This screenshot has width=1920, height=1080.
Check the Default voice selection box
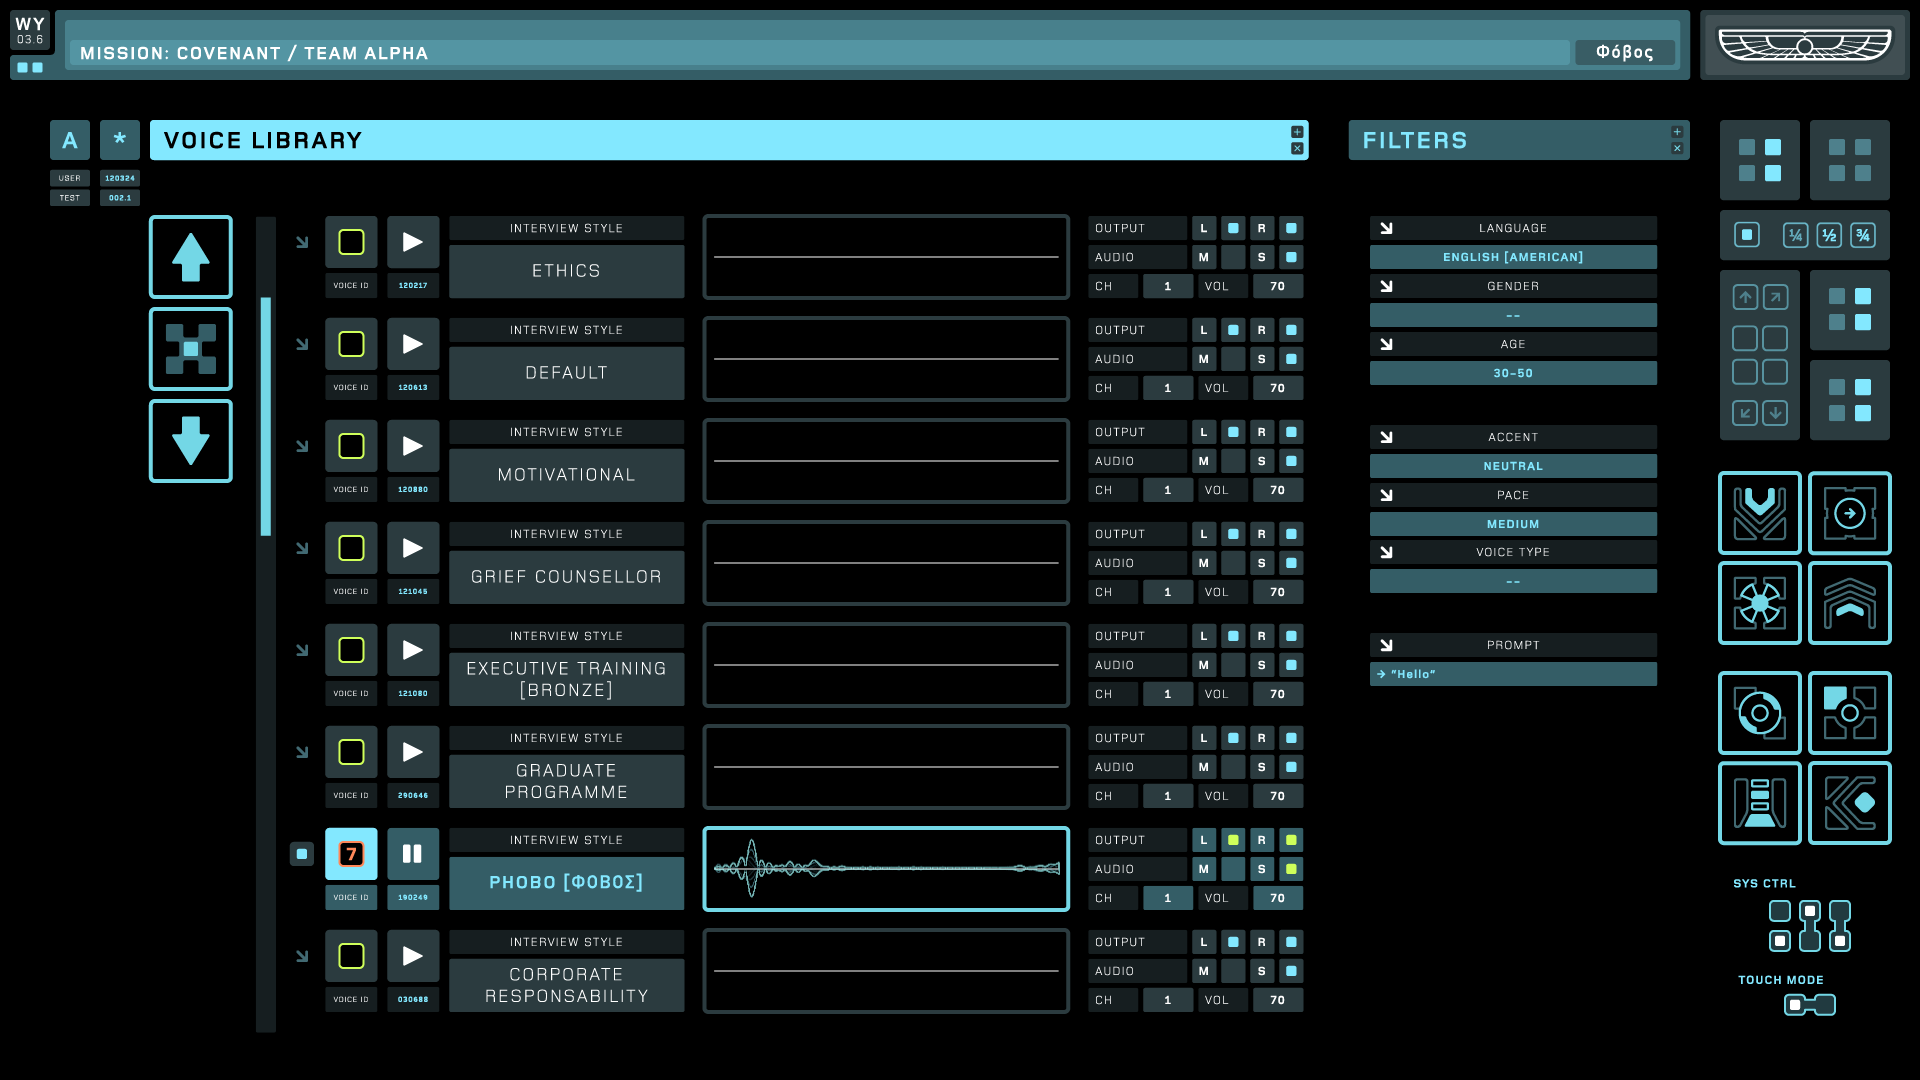click(351, 344)
